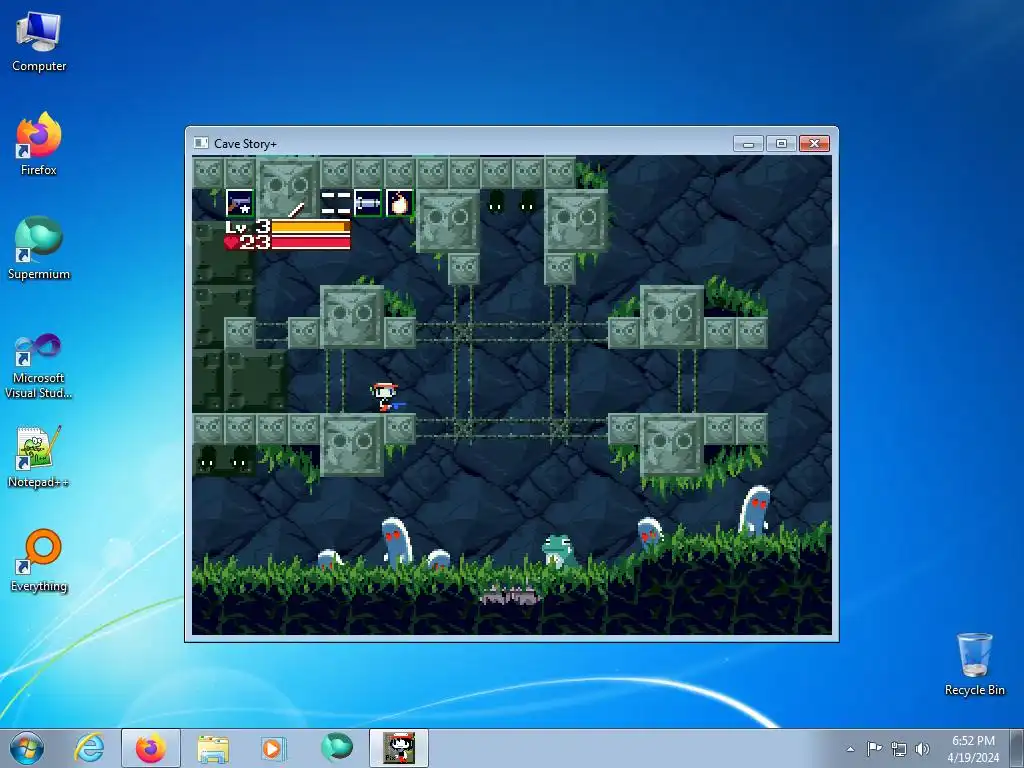Open the Windows Start menu
Screen dimensions: 1024x768
point(27,748)
